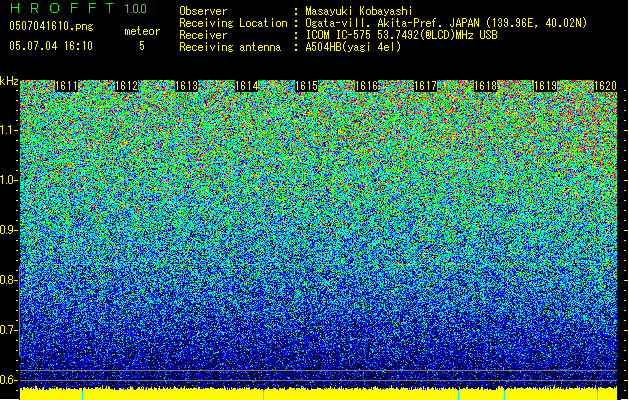Click the 0.9 kHz axis label

coord(8,230)
